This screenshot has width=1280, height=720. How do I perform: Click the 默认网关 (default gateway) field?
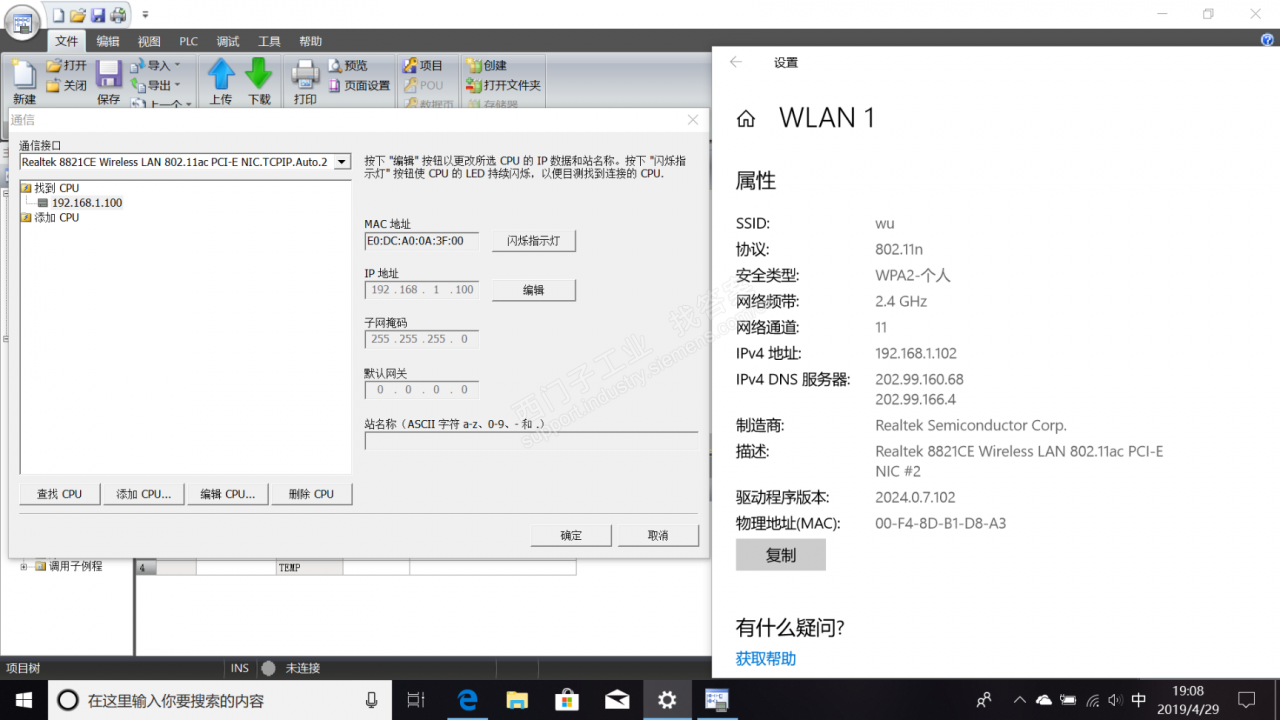pyautogui.click(x=421, y=389)
